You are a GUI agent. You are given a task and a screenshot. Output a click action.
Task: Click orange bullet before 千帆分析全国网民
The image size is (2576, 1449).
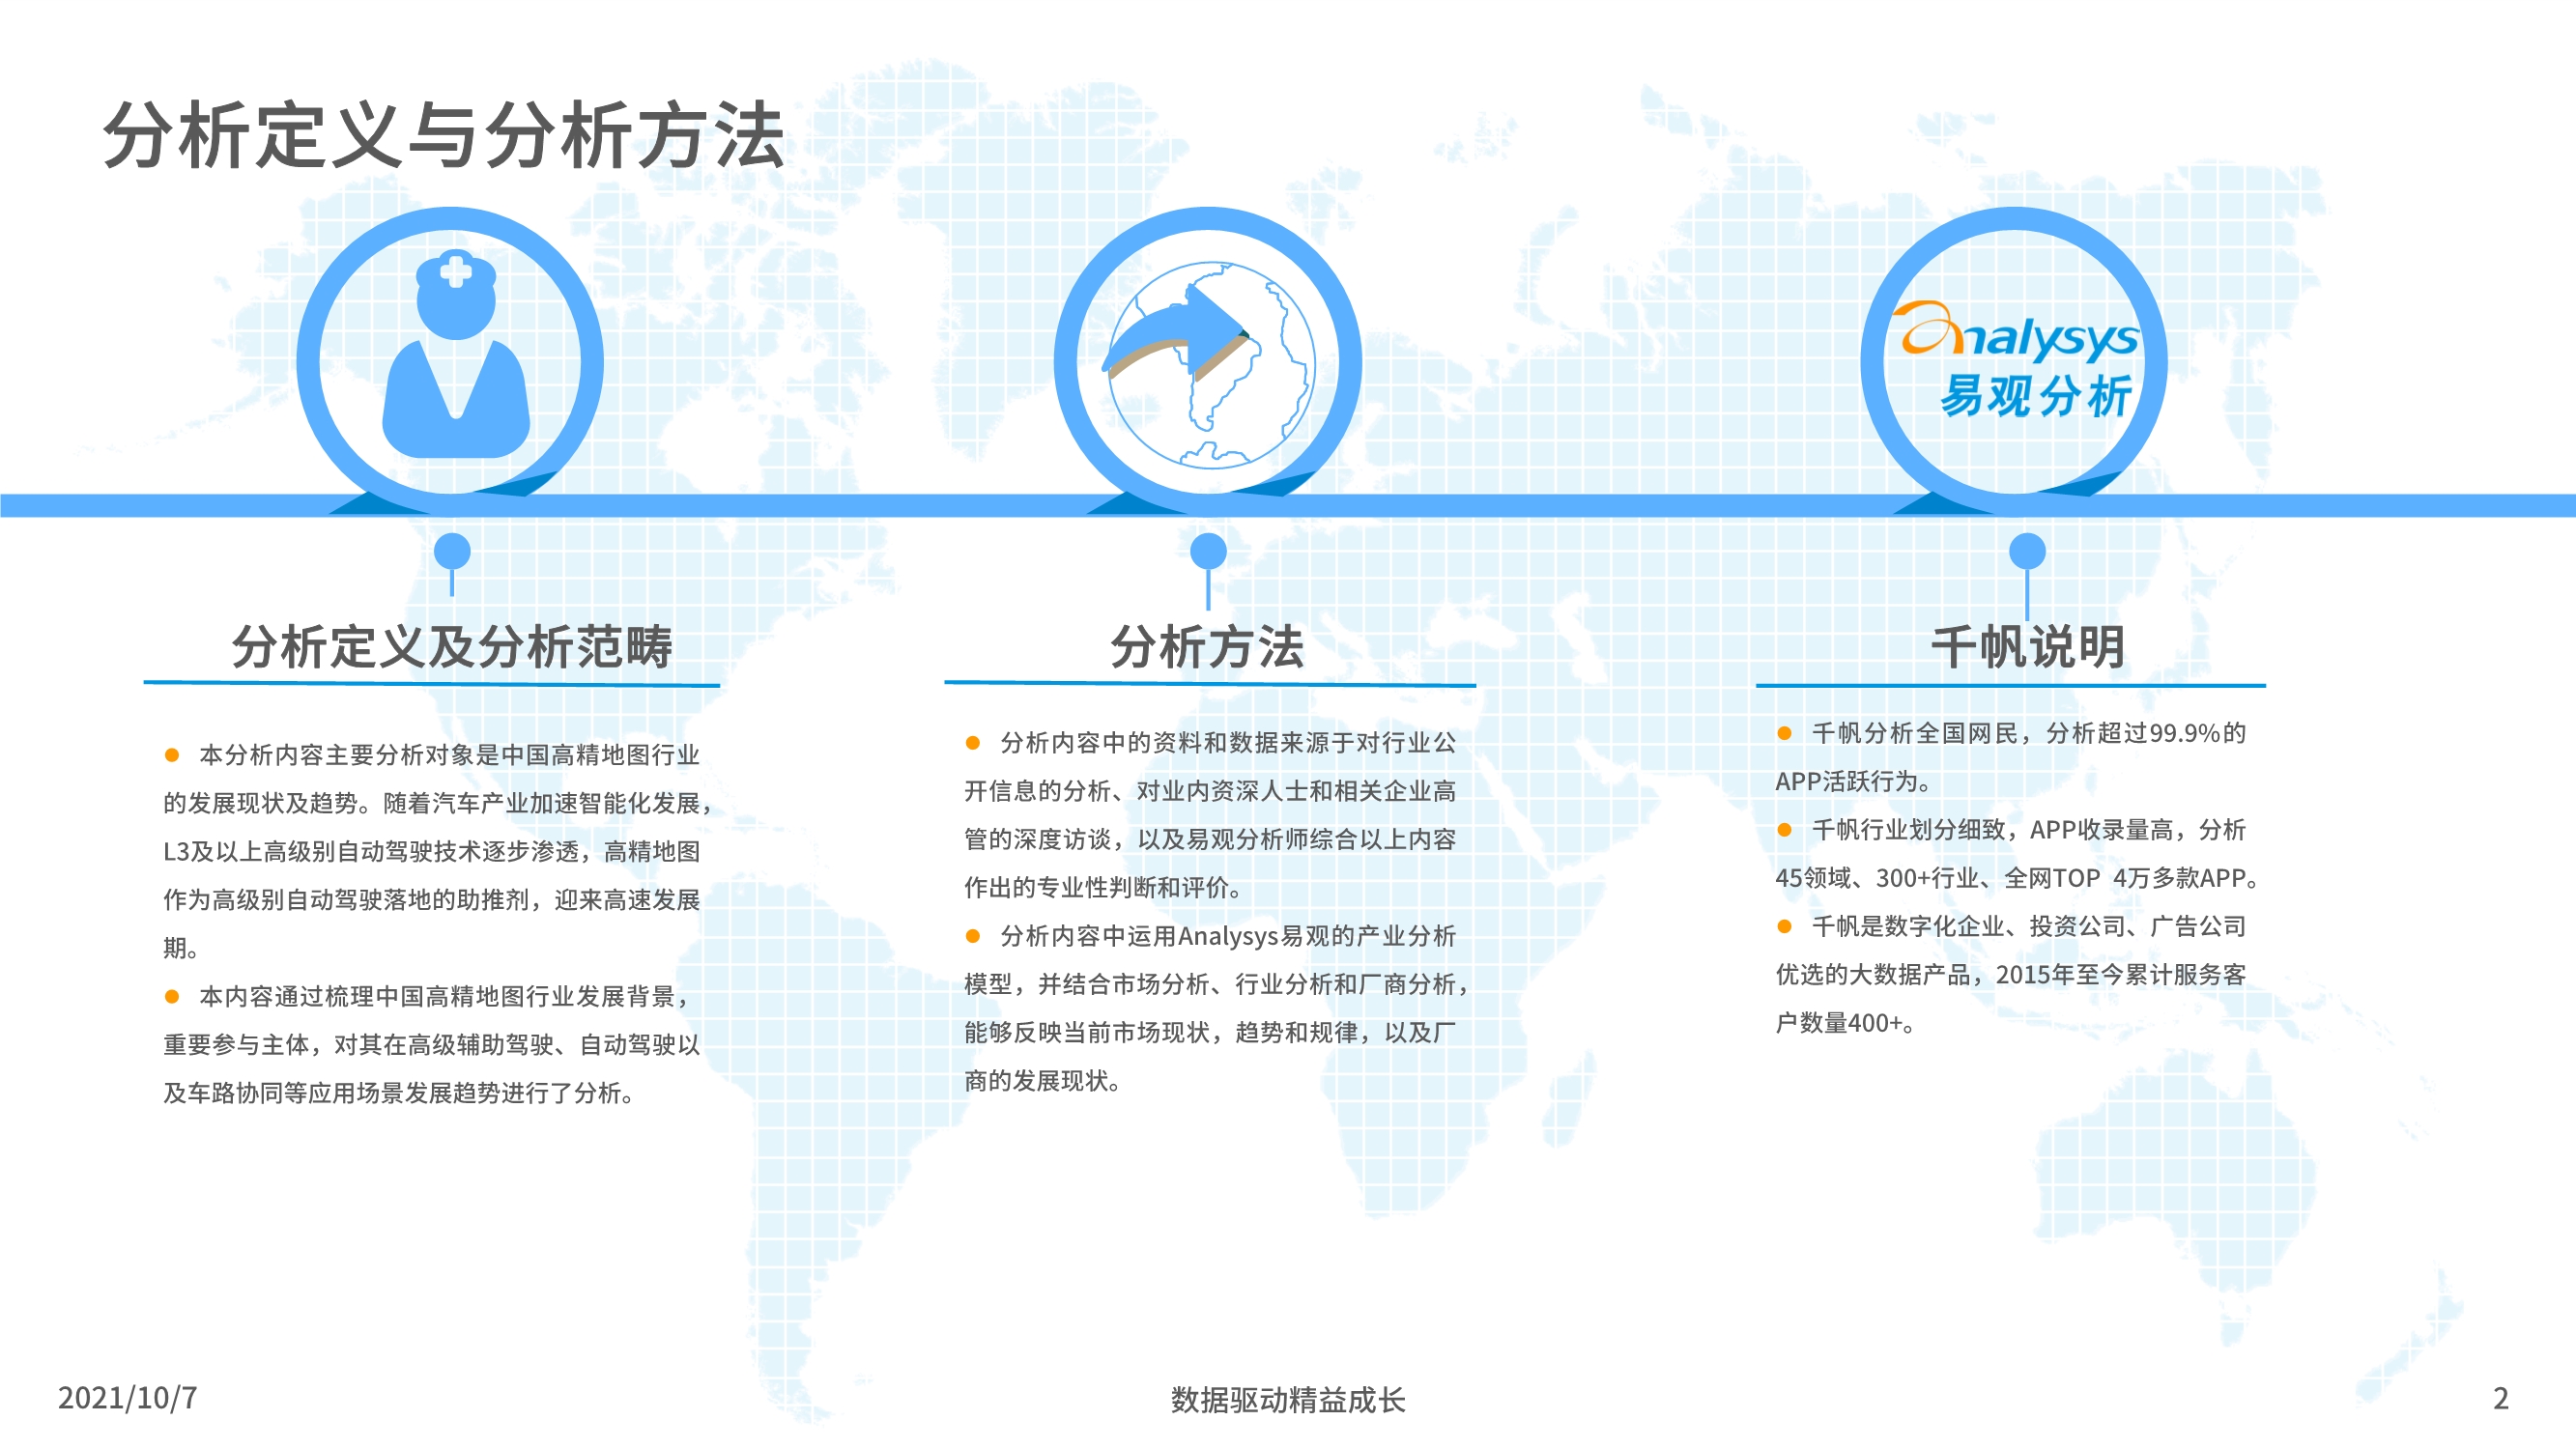1784,733
